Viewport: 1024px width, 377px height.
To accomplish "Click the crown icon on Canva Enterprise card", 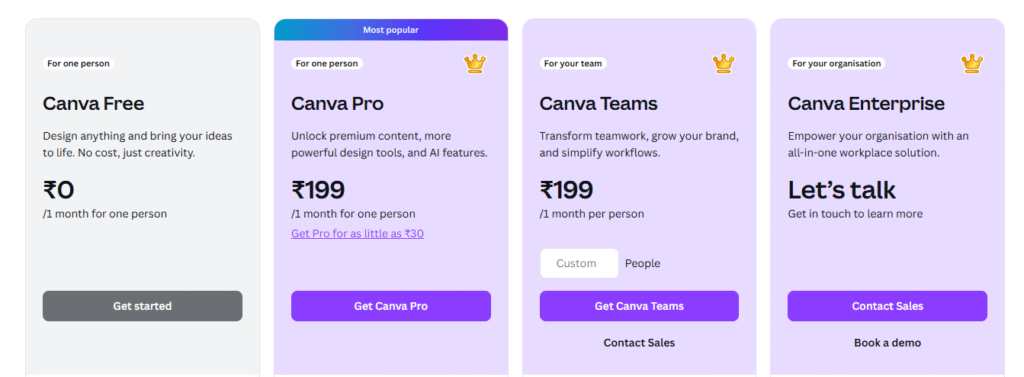I will tap(972, 63).
